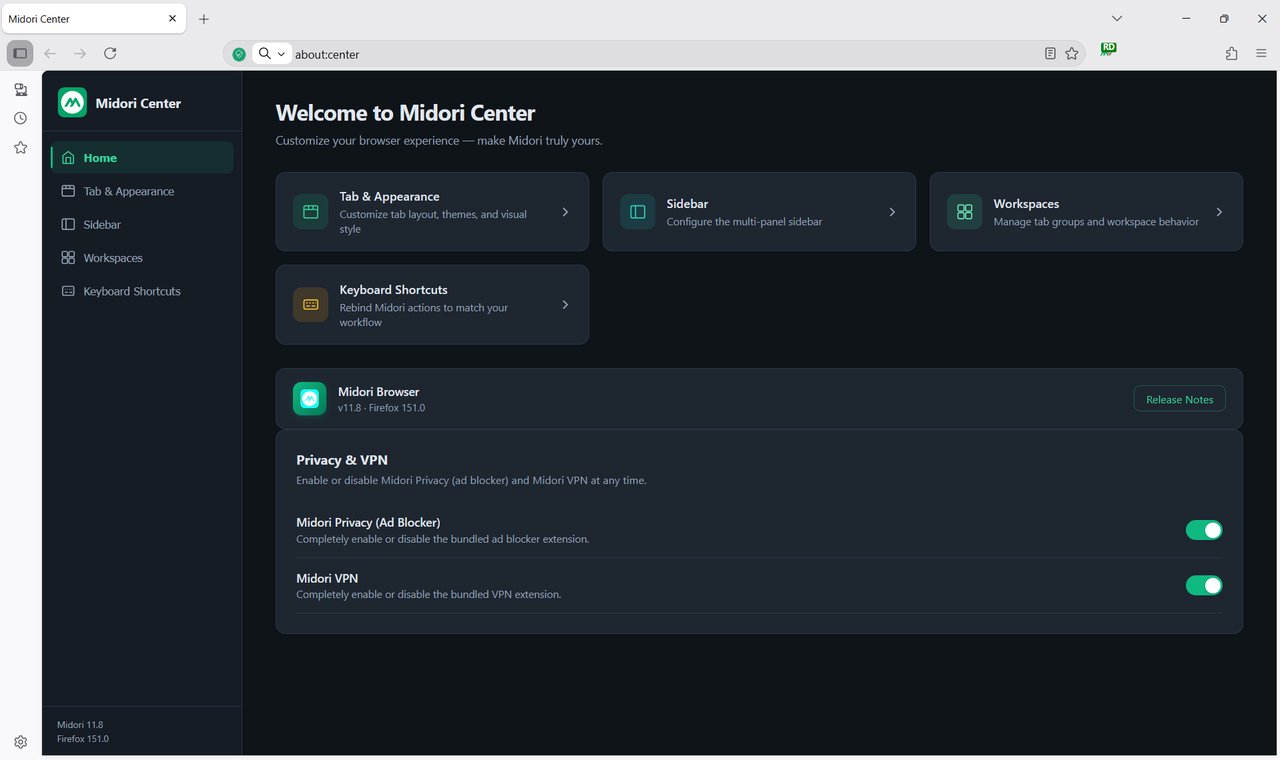Open the Release Notes button

1180,399
